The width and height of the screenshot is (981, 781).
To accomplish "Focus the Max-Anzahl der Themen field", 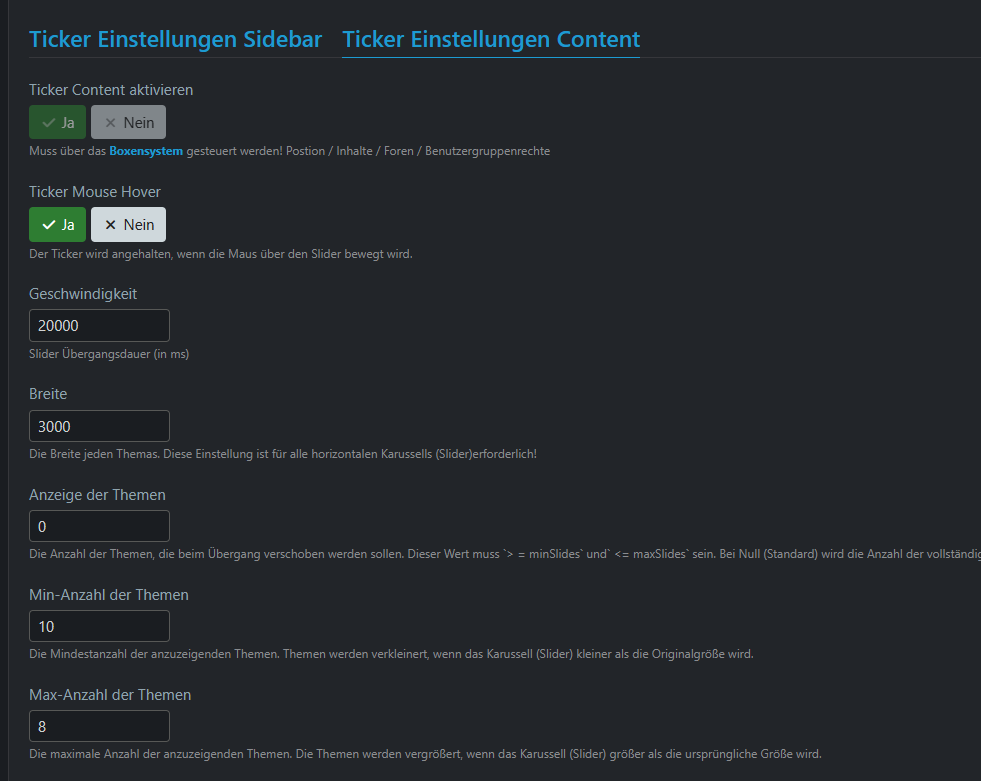I will 99,727.
